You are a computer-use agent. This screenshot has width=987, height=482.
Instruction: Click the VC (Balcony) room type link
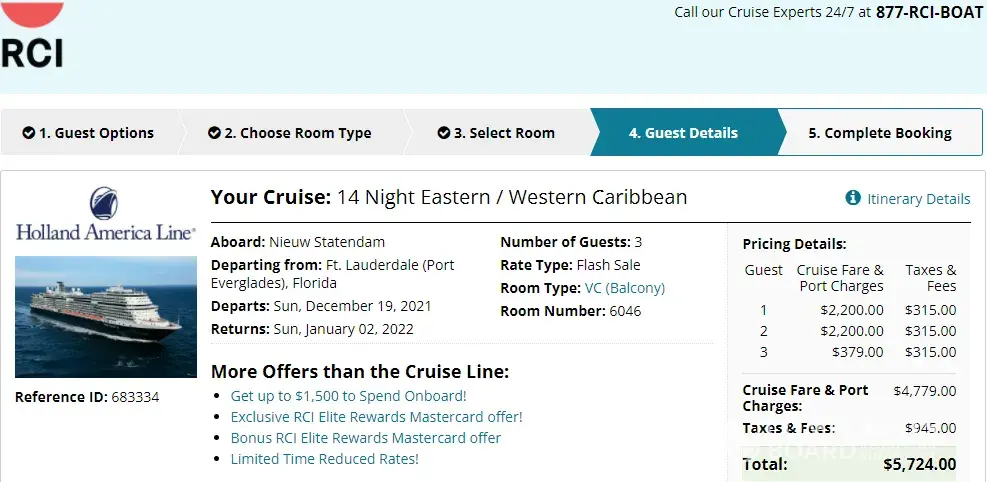(624, 288)
